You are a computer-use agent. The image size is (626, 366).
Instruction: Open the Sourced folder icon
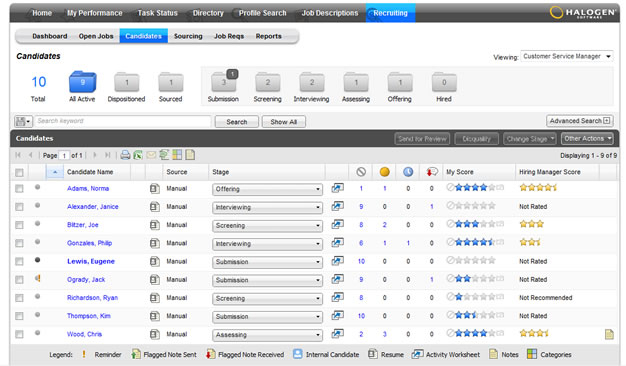[x=171, y=82]
